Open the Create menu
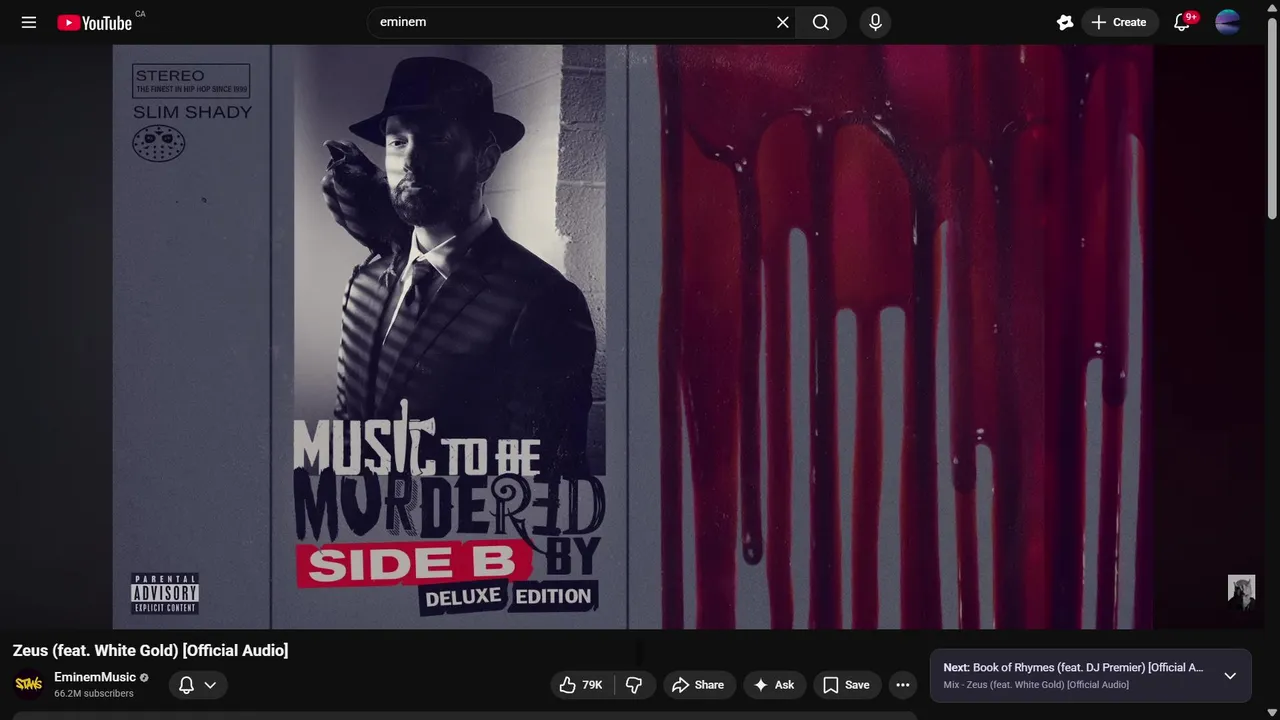The height and width of the screenshot is (720, 1280). 1120,22
